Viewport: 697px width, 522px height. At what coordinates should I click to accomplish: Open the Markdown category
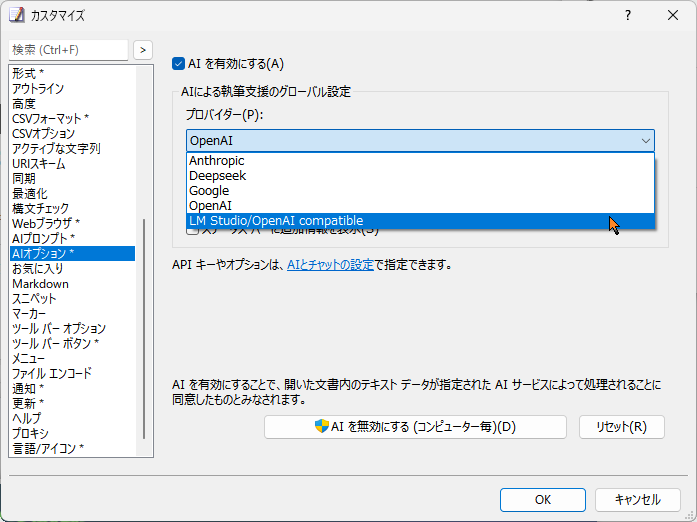click(x=72, y=284)
